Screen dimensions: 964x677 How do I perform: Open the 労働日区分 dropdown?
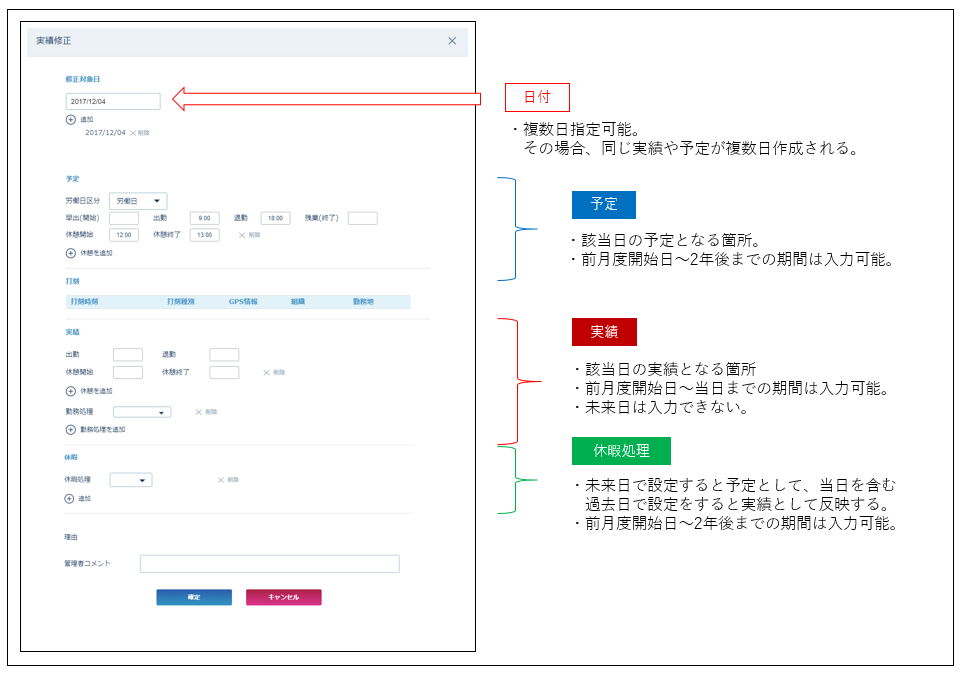click(138, 201)
